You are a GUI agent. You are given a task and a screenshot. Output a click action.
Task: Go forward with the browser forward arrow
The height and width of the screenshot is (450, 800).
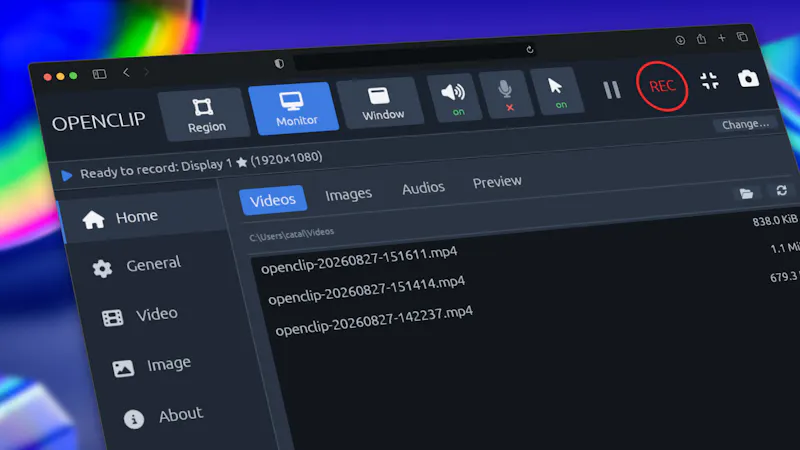(146, 72)
